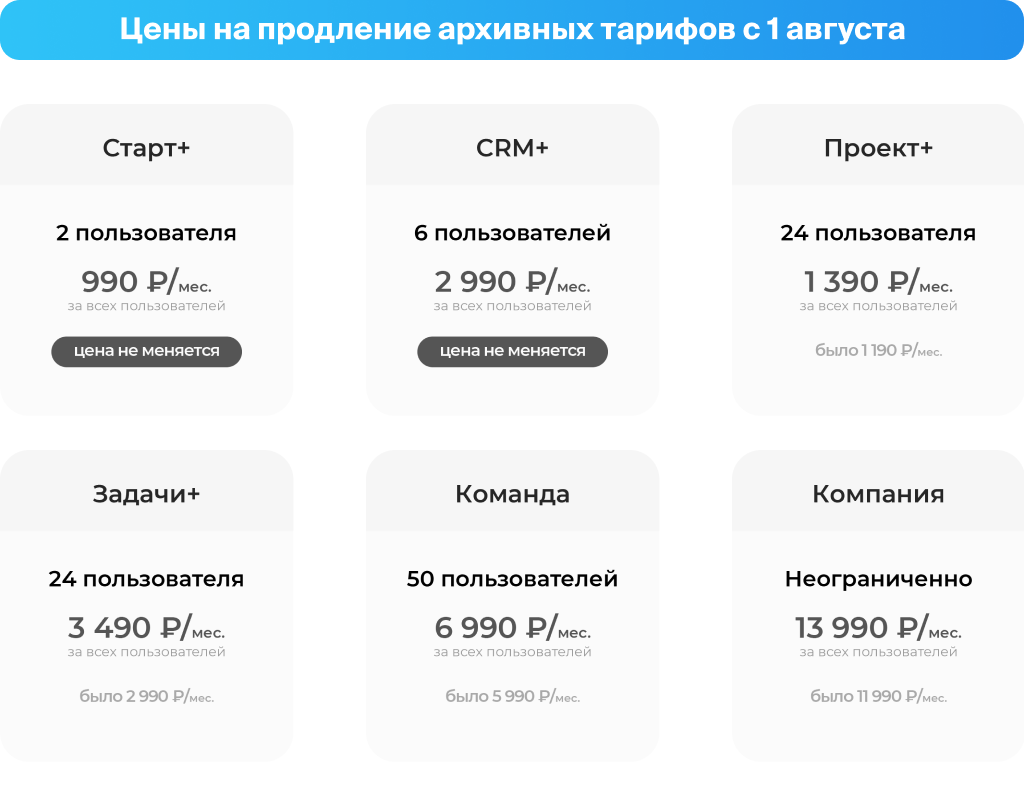Select the Проект+ plan title
The width and height of the screenshot is (1024, 806).
click(878, 148)
